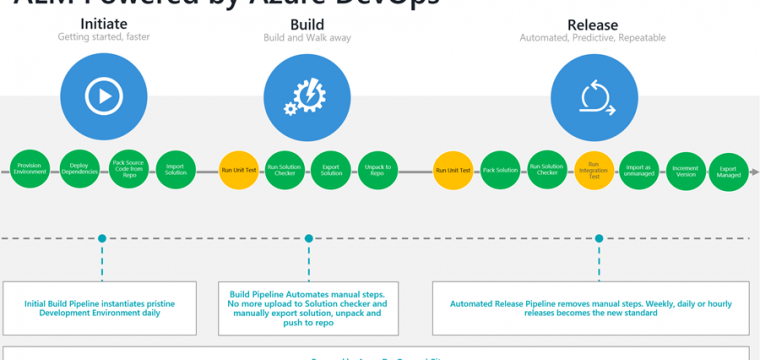760x360 pixels.
Task: Click the Import as unmanaged circle
Action: coord(639,170)
